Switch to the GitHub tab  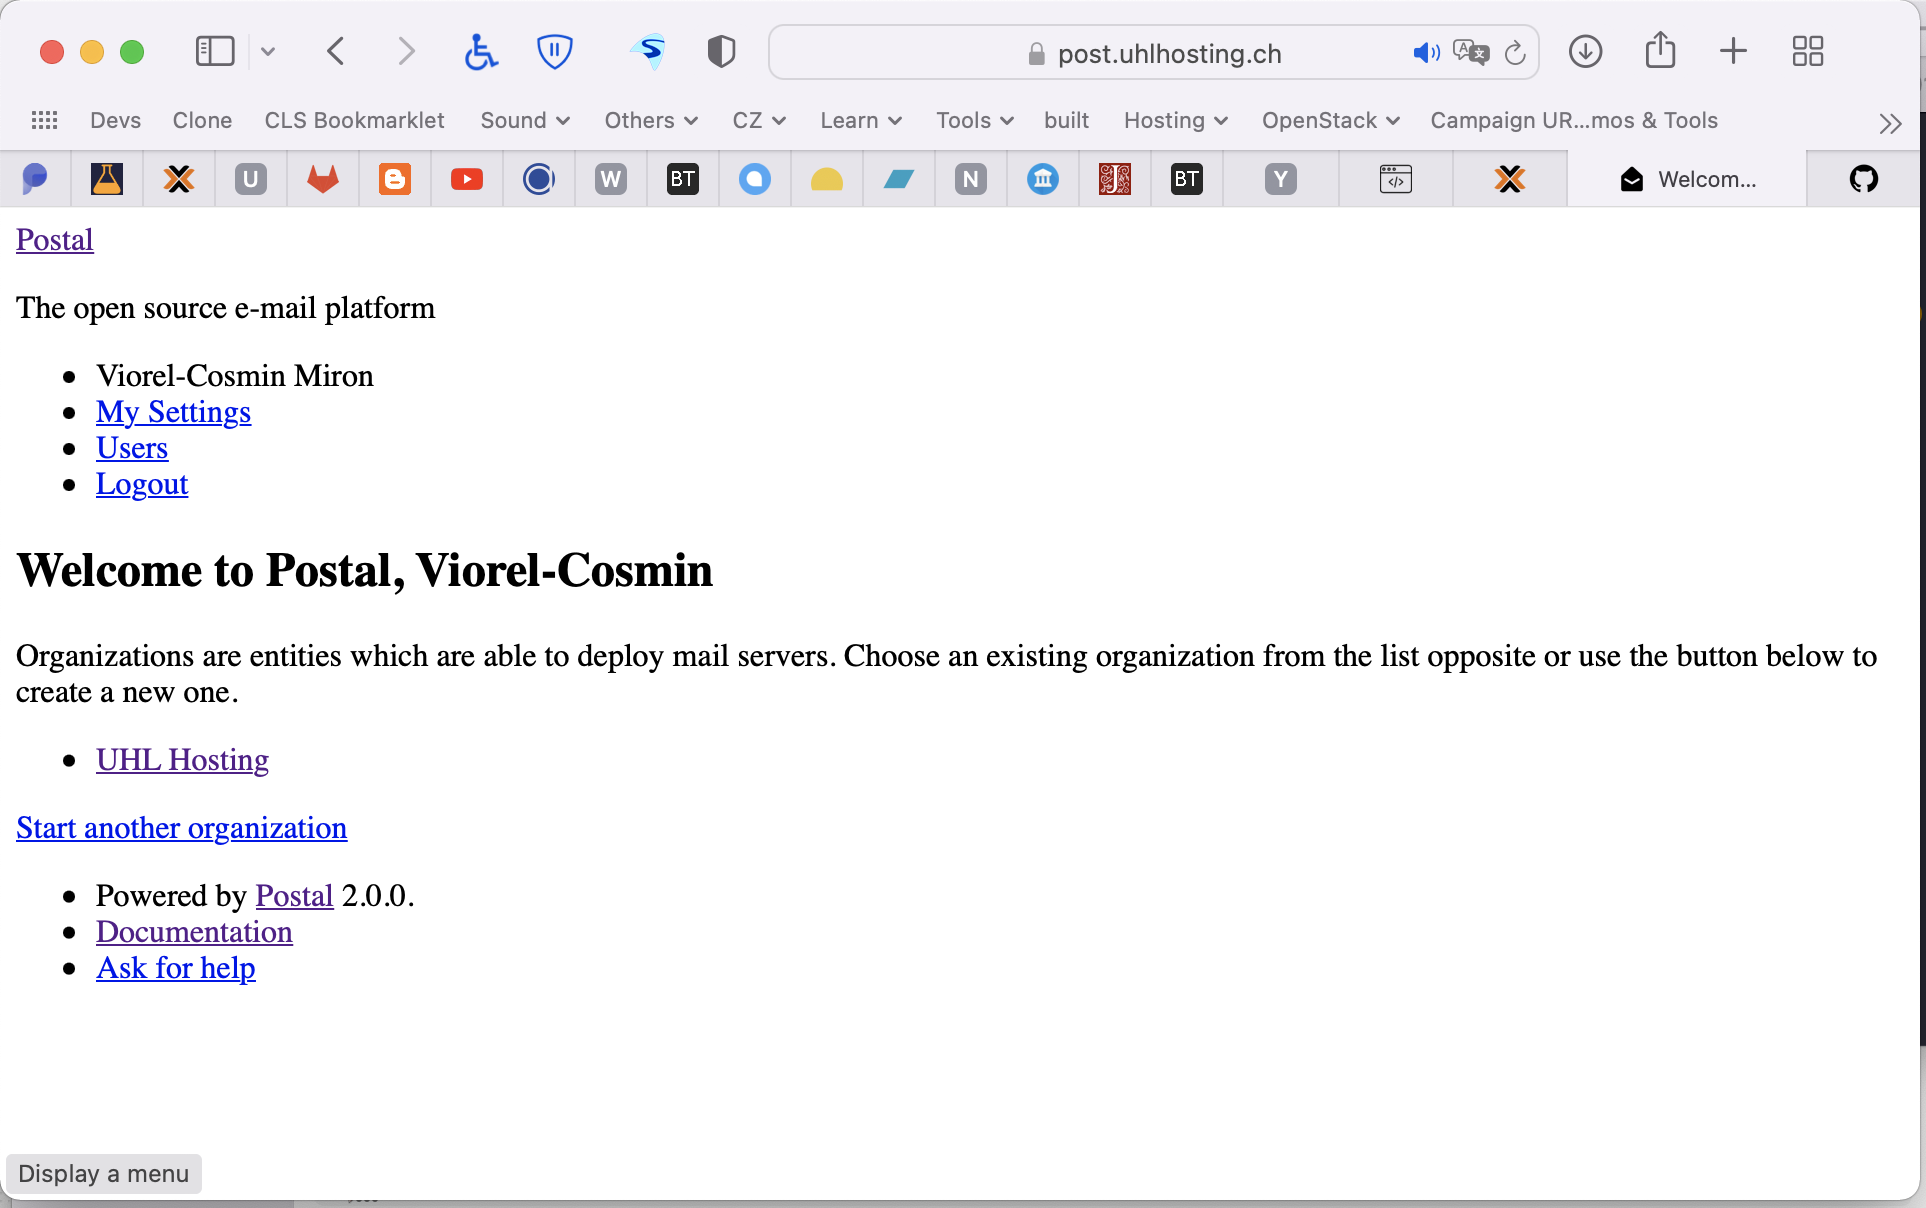tap(1863, 179)
